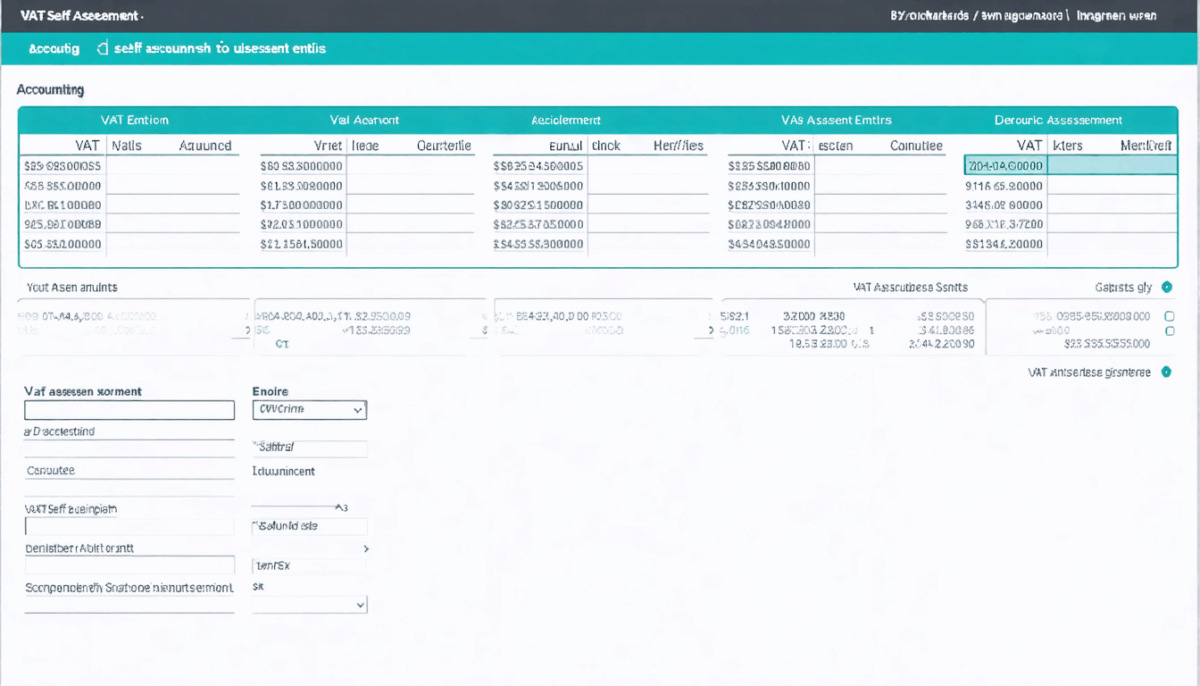Click the input field below 'VAT Self'

(129, 526)
